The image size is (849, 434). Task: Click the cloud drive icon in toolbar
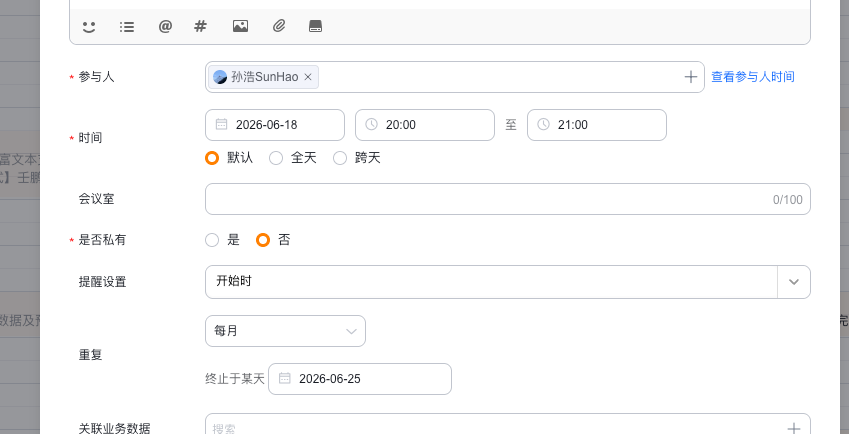tap(316, 26)
